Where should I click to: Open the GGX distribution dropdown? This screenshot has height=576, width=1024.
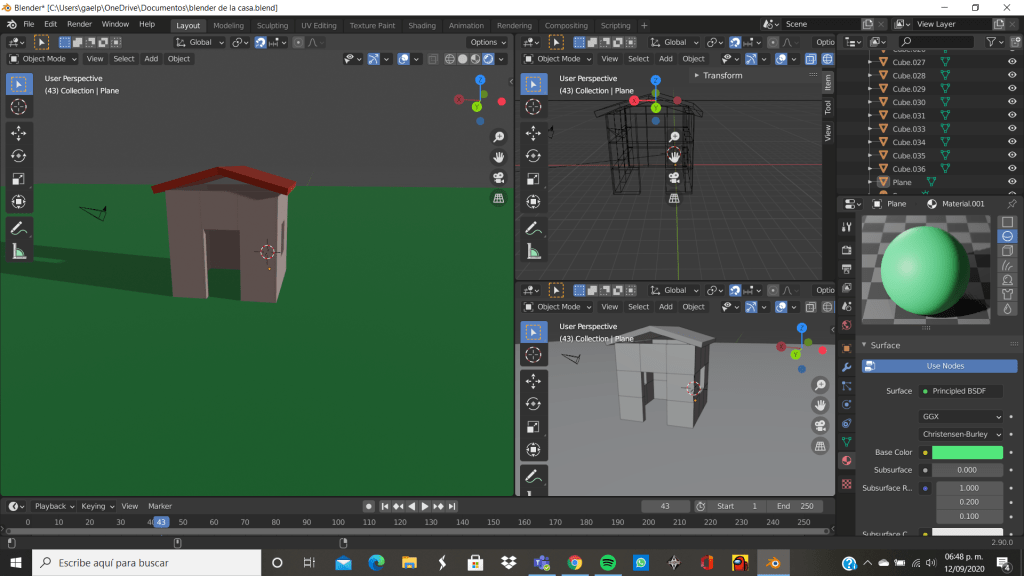960,417
